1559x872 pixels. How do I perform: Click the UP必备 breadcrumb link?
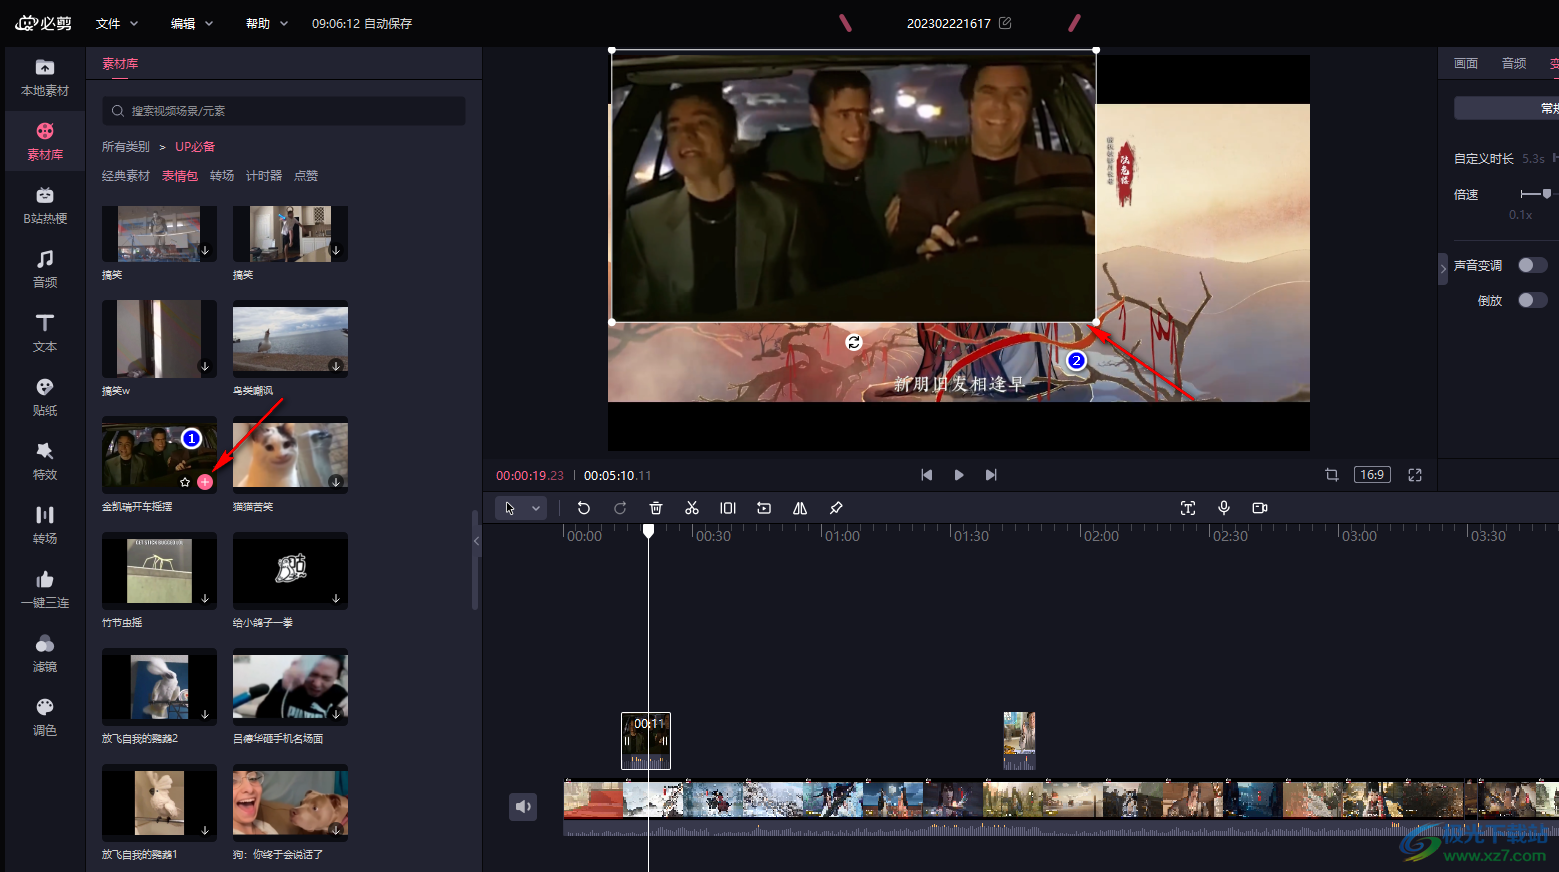[195, 147]
